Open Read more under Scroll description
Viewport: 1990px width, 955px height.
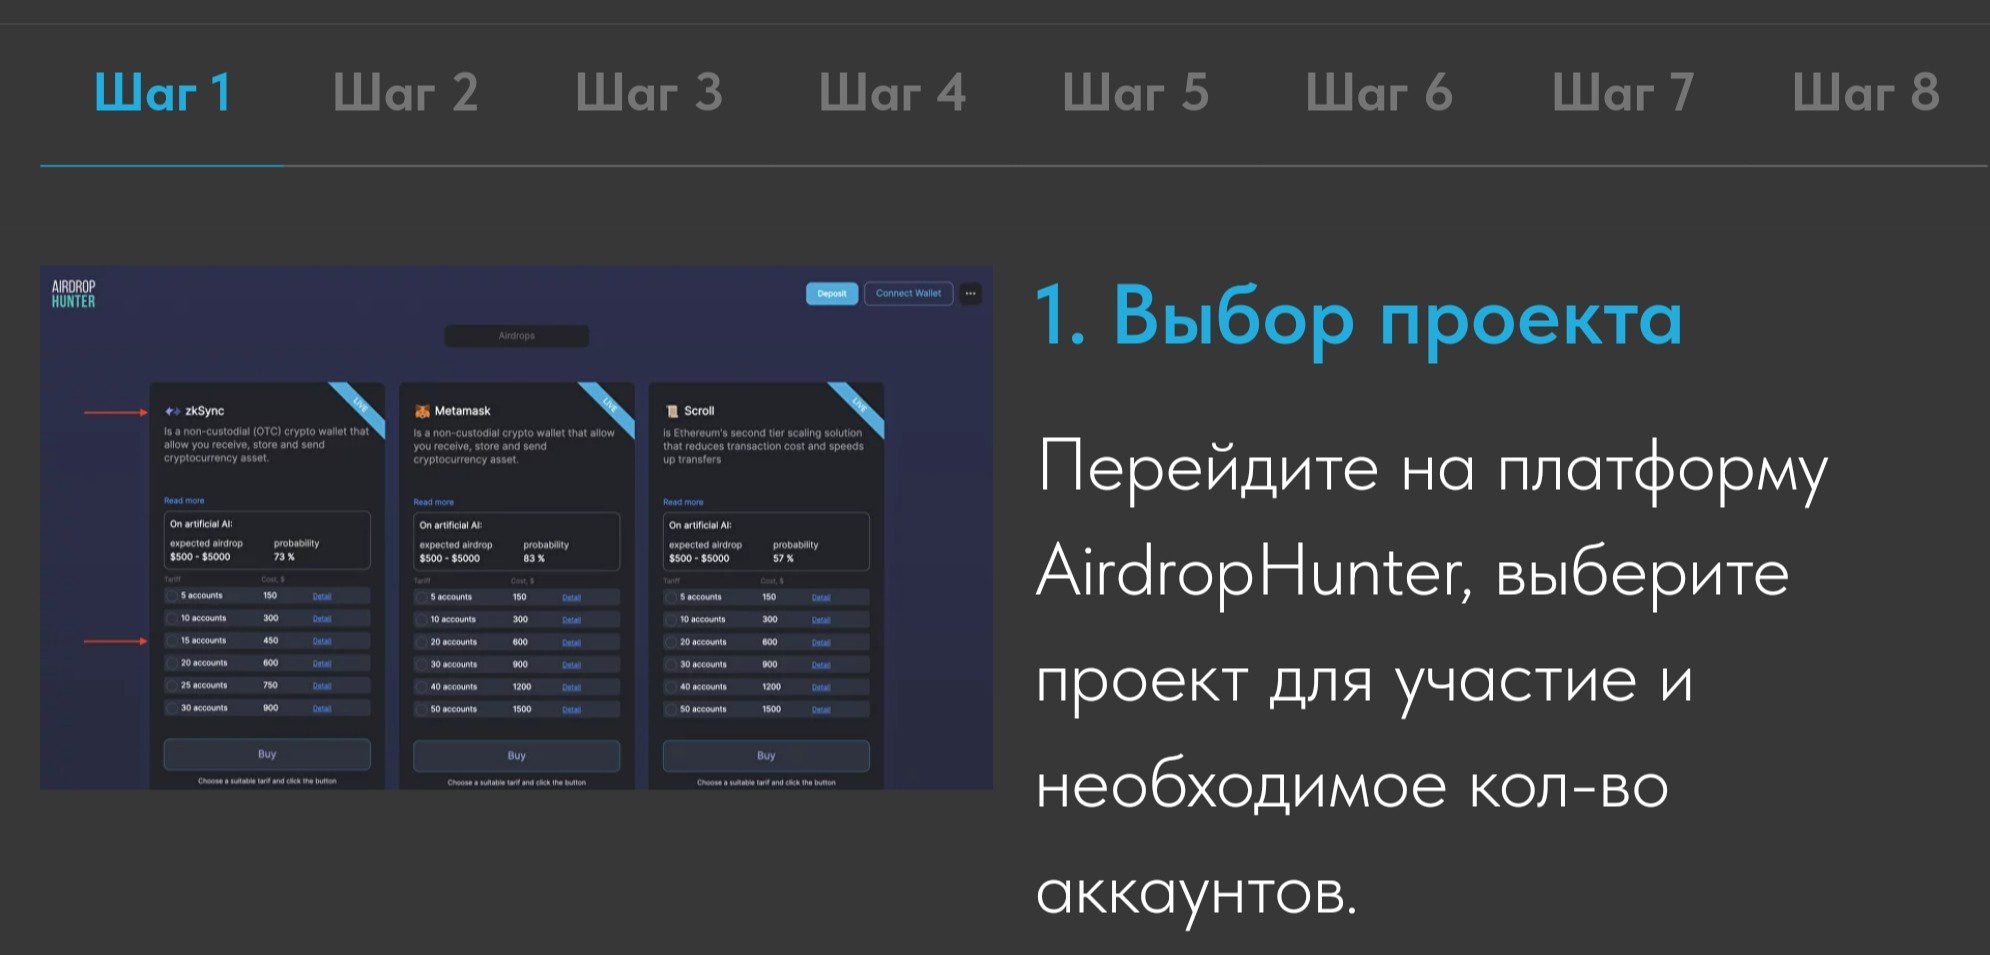(x=683, y=503)
